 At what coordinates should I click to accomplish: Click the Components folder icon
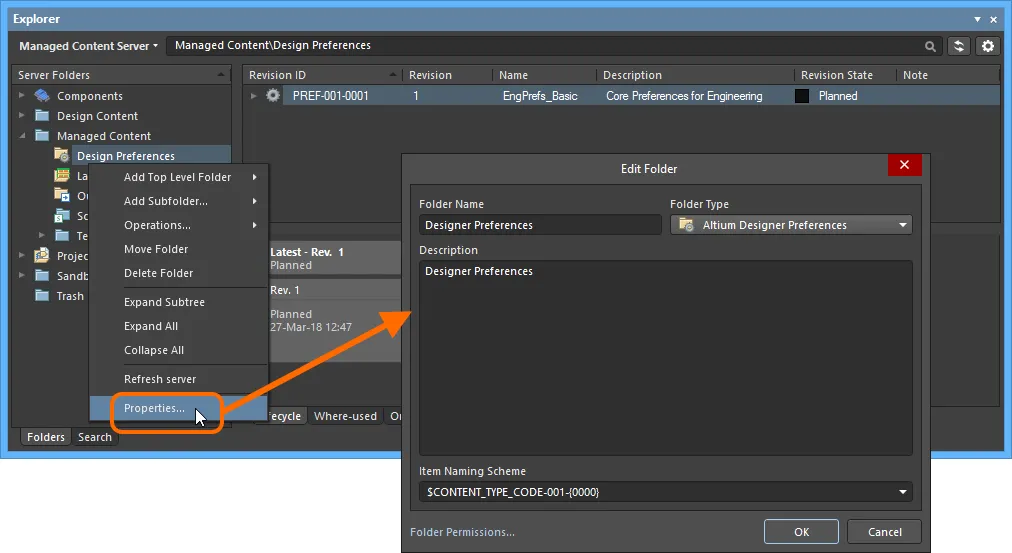(42, 96)
